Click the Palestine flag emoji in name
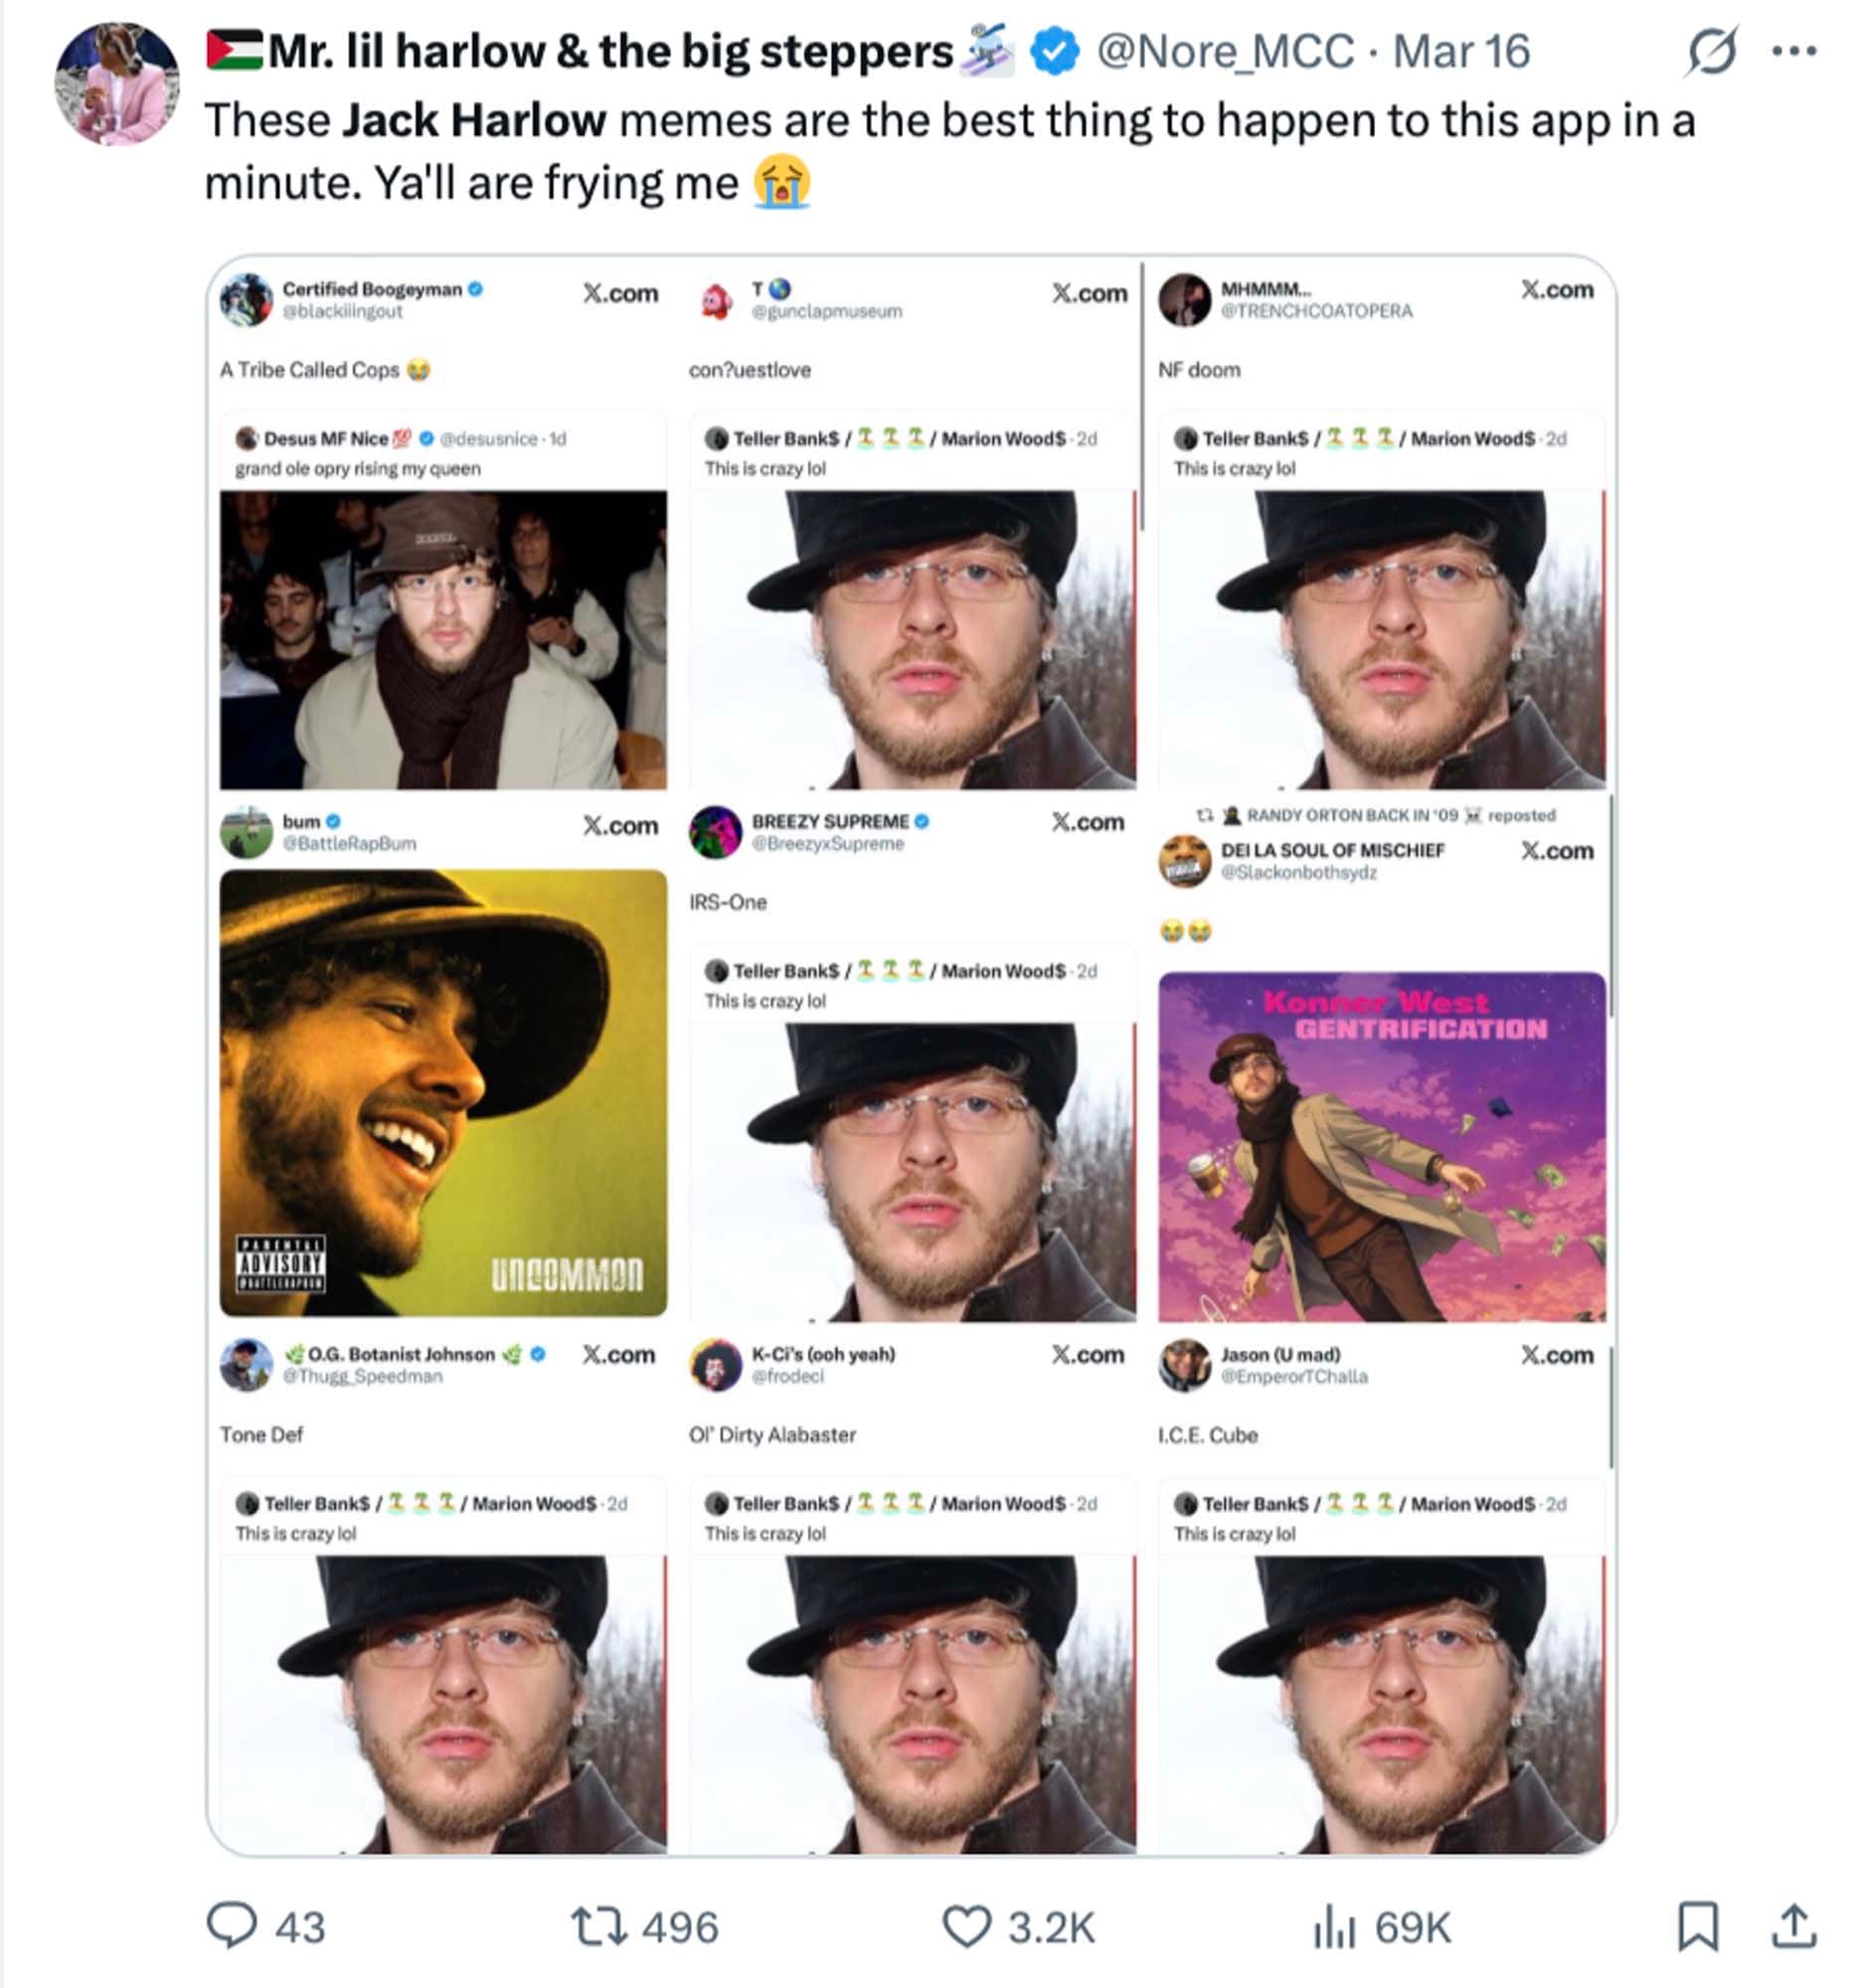The width and height of the screenshot is (1855, 1988). pos(234,50)
